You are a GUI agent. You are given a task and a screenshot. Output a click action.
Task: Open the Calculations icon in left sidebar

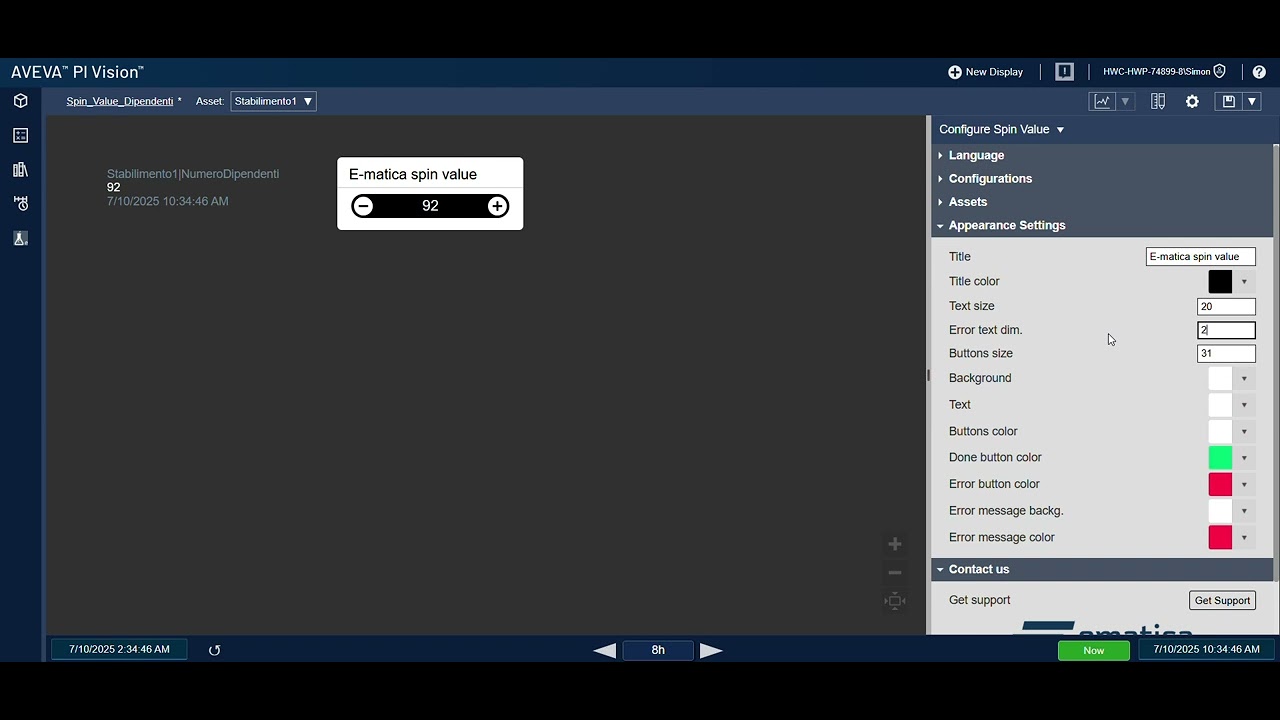pos(20,135)
